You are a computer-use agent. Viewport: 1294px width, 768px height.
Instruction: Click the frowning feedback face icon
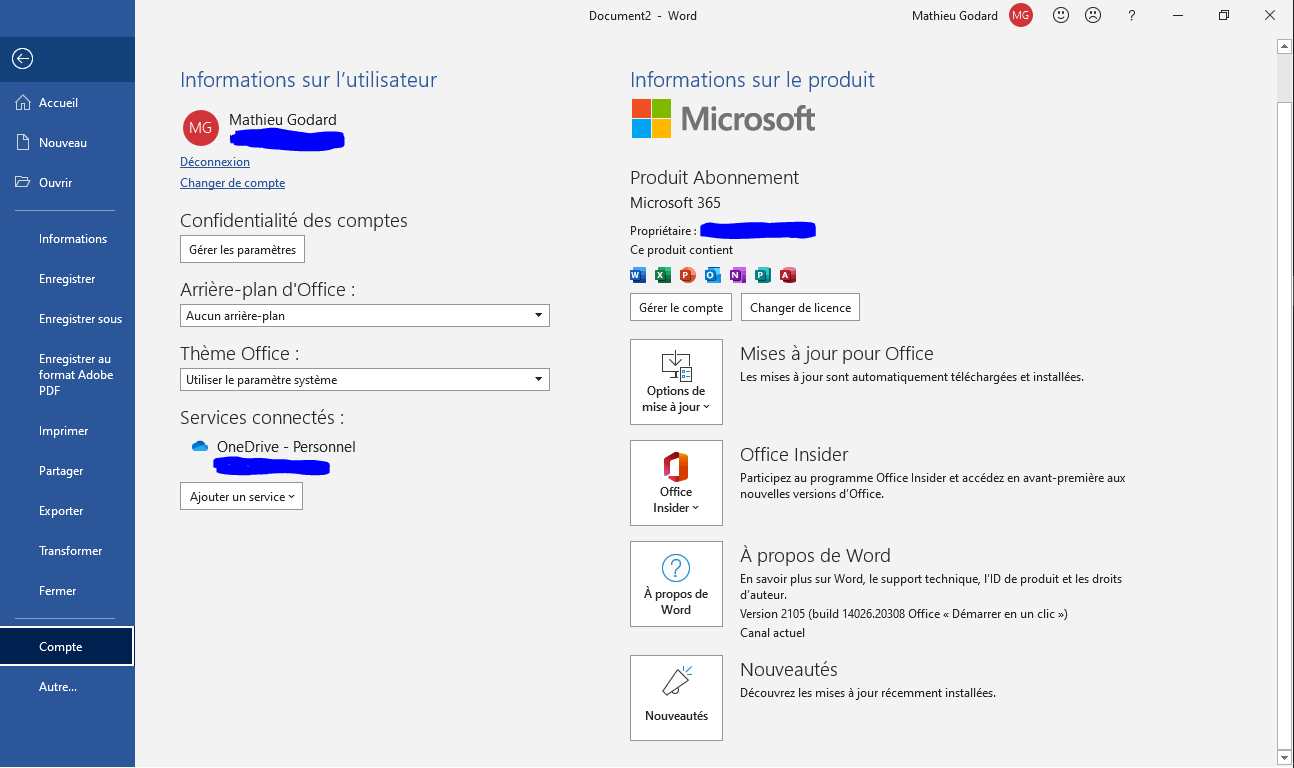1093,15
